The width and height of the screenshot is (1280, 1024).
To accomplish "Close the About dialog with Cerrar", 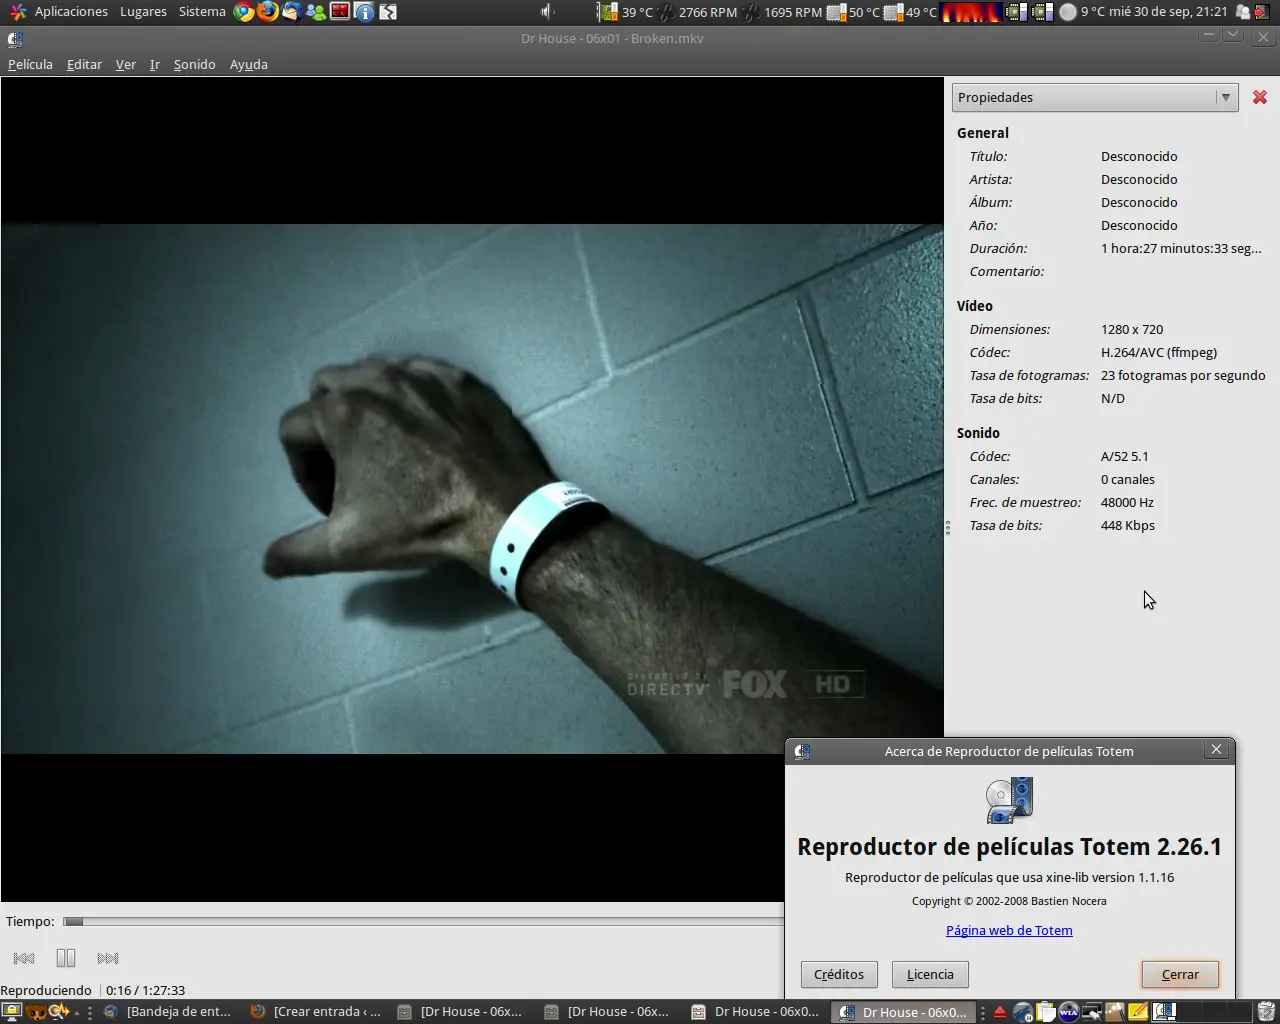I will 1180,974.
